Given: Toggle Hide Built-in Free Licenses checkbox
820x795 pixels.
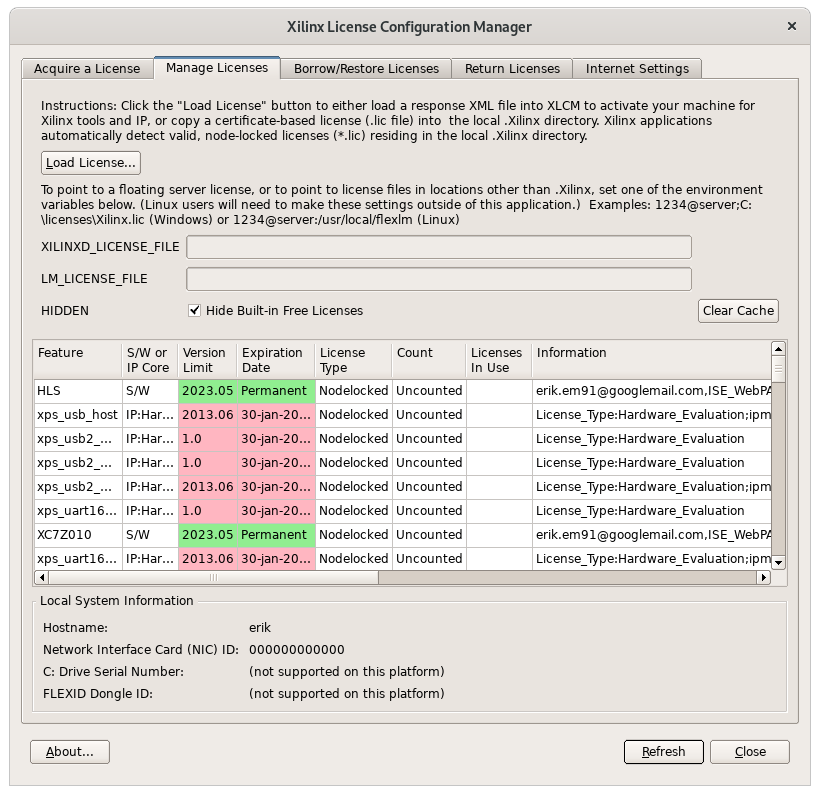Looking at the screenshot, I should 195,311.
